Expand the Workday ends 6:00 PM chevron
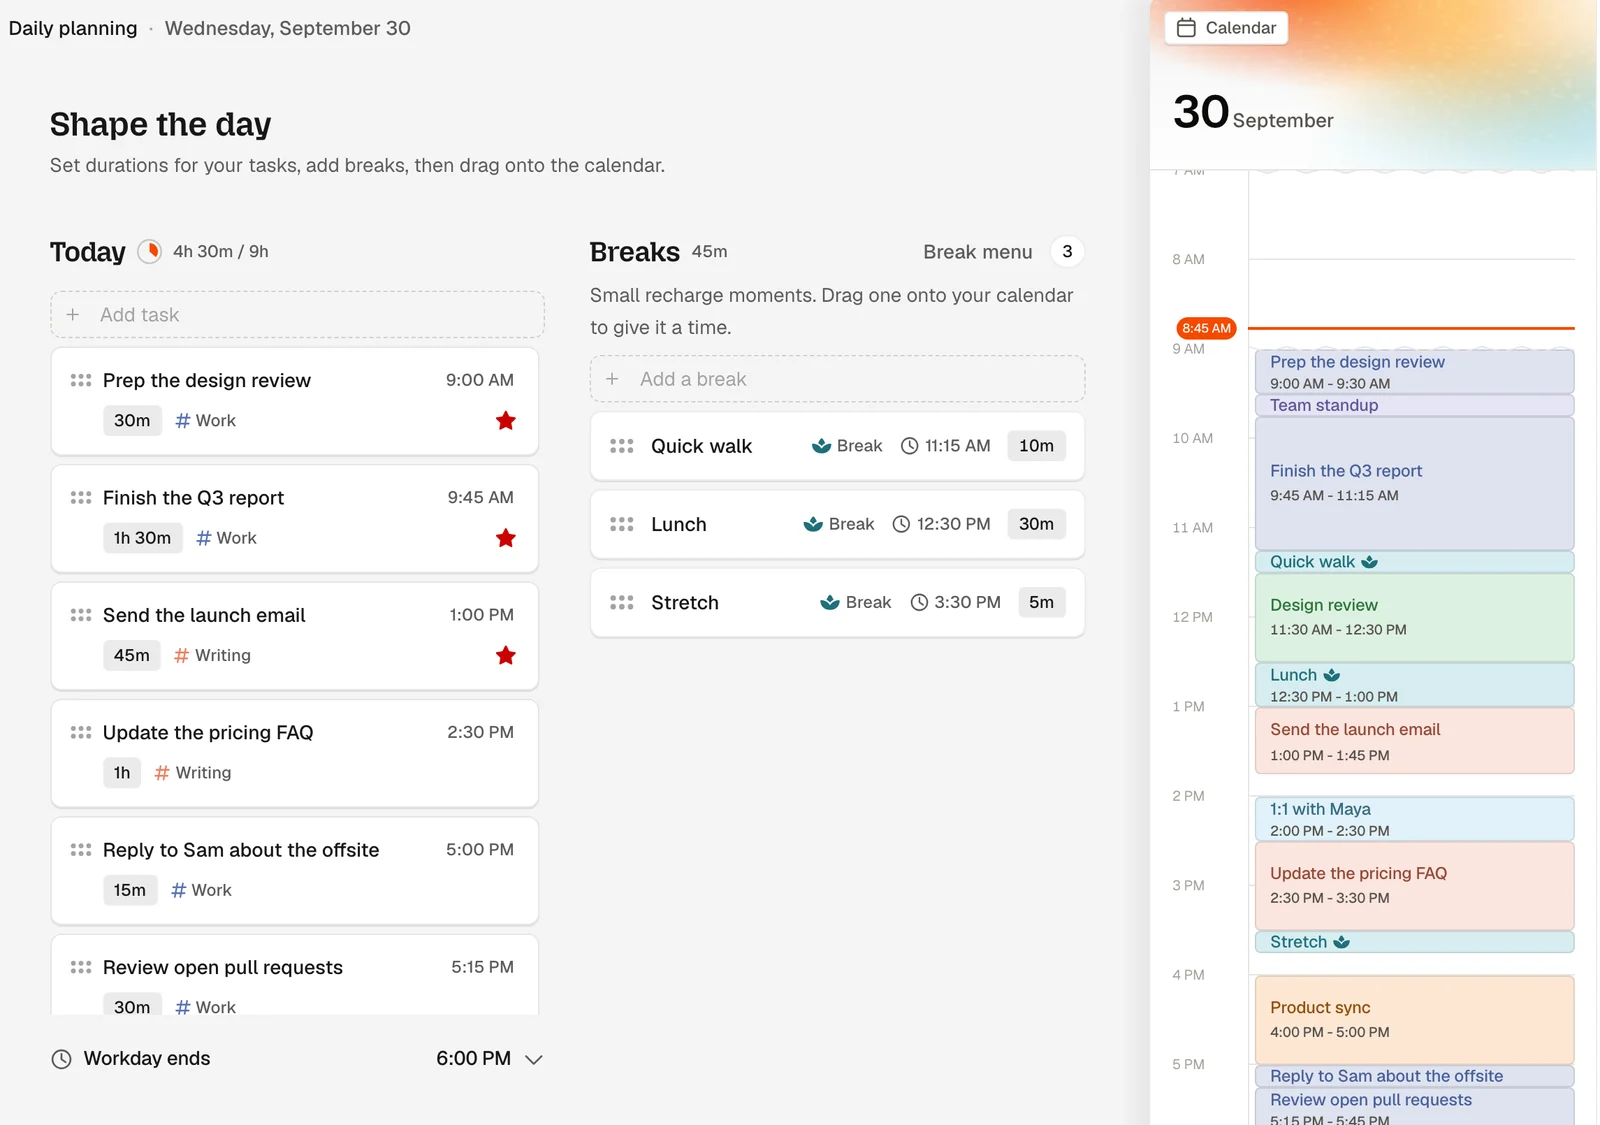Image resolution: width=1600 pixels, height=1125 pixels. click(534, 1059)
